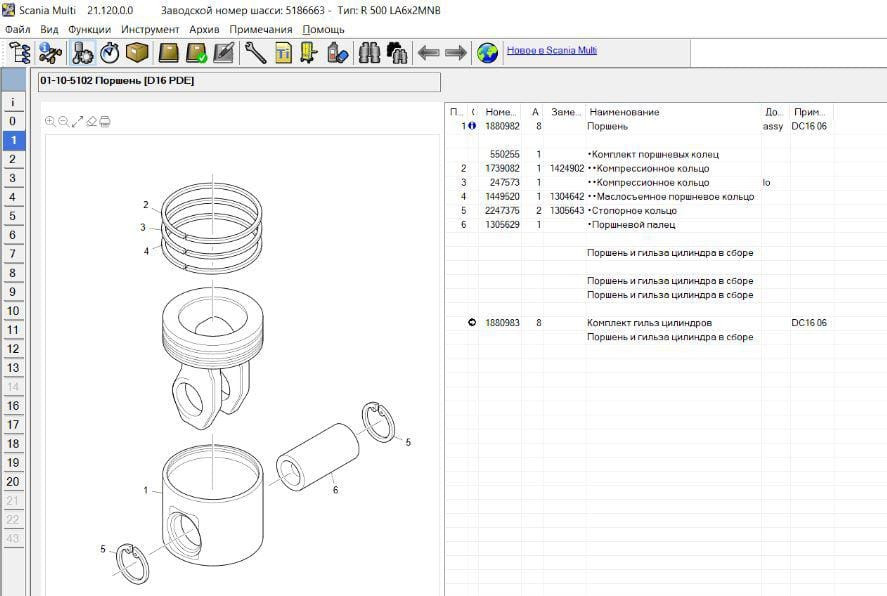The height and width of the screenshot is (596, 887).
Task: Open the Функции menu
Action: (x=89, y=29)
